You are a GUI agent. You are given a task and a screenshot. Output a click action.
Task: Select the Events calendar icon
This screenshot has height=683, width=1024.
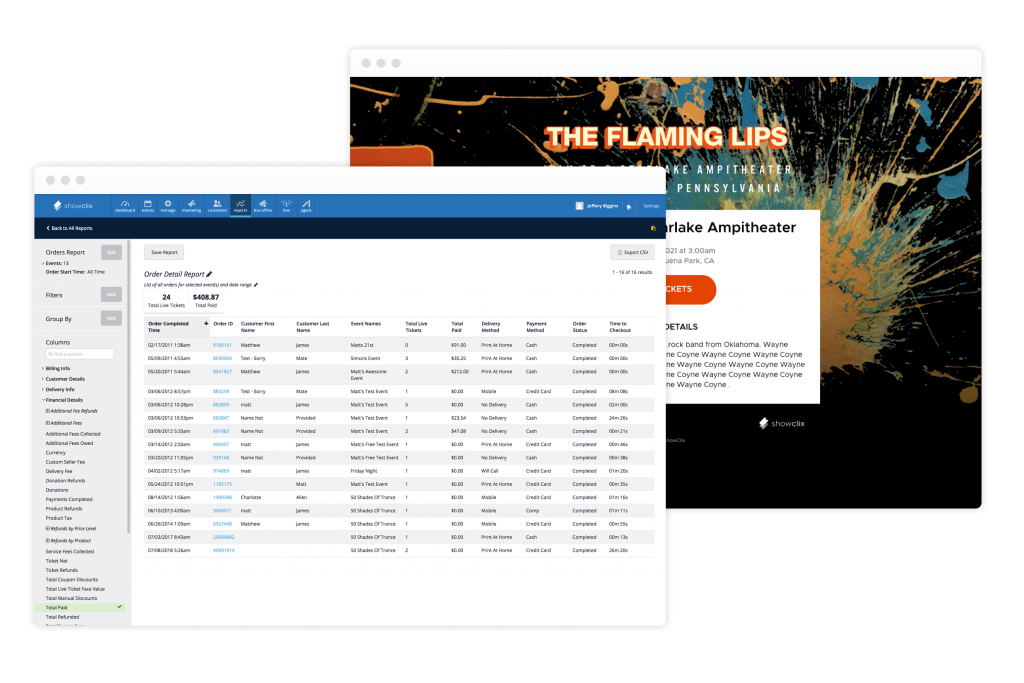pyautogui.click(x=147, y=205)
